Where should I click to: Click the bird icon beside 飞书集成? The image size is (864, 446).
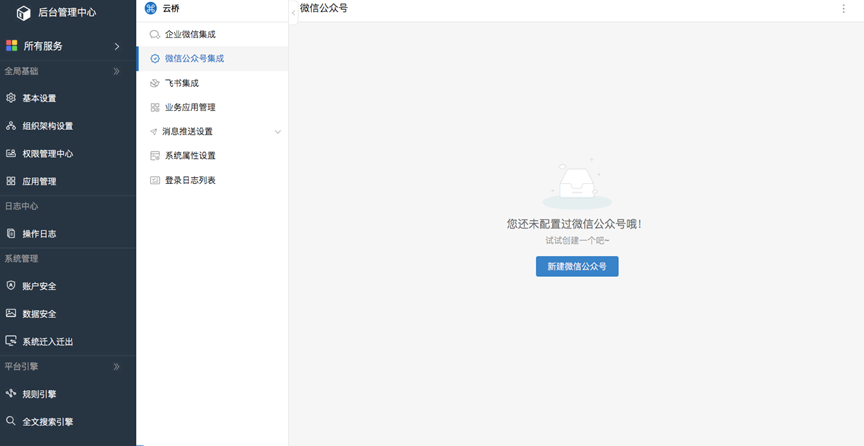pyautogui.click(x=155, y=83)
